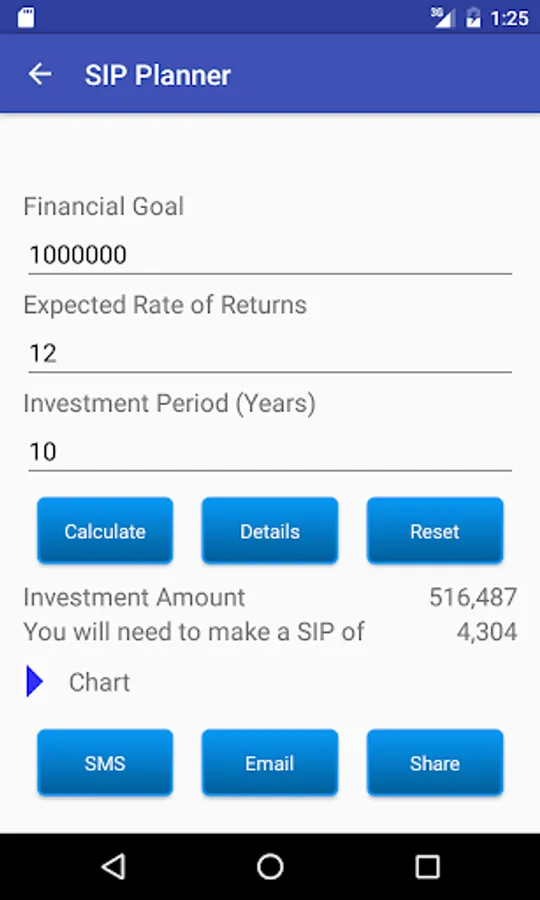Tap the back arrow in header
Screen dimensions: 540x900
[40, 75]
